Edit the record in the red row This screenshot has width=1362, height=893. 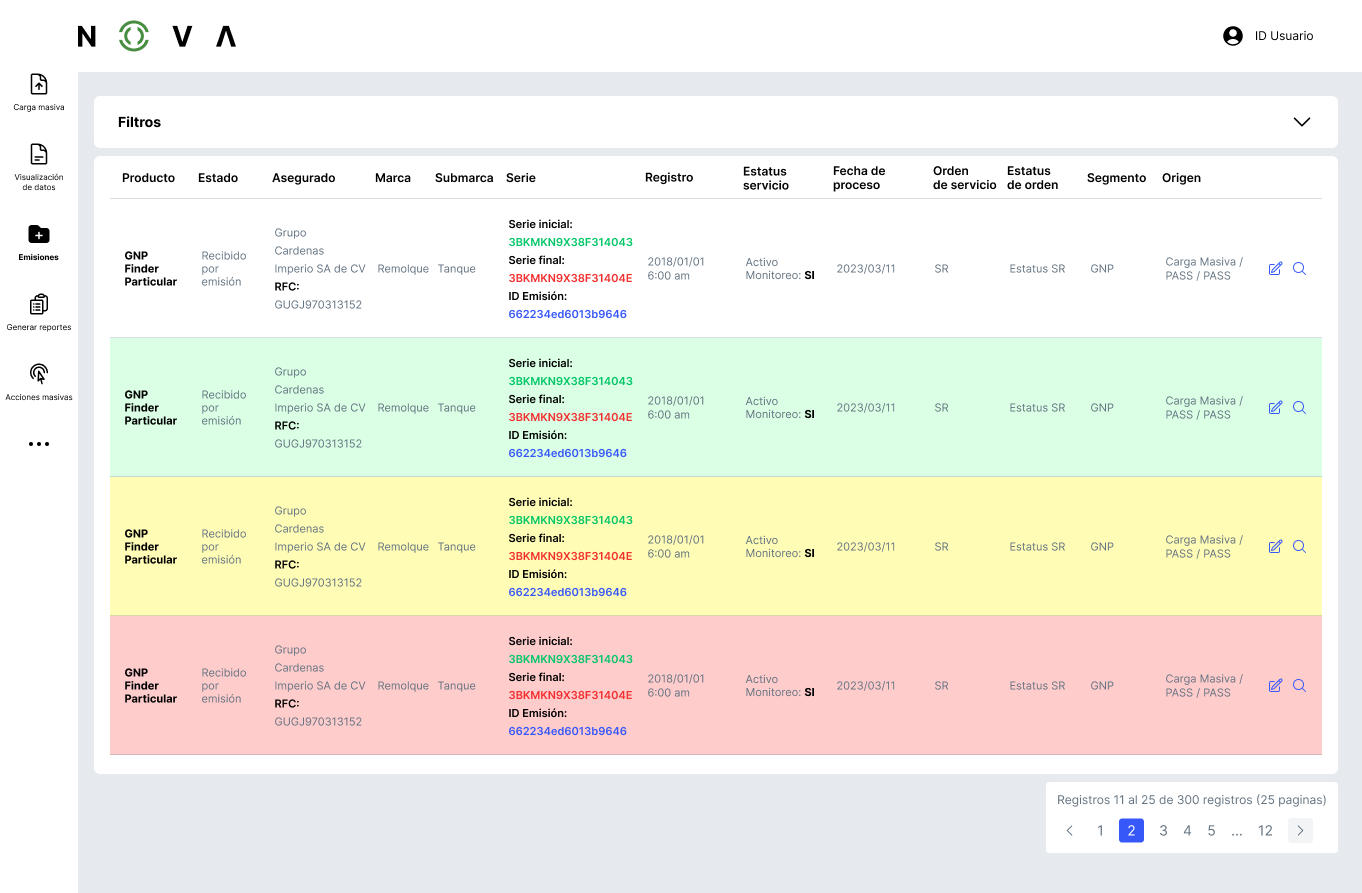click(x=1275, y=685)
